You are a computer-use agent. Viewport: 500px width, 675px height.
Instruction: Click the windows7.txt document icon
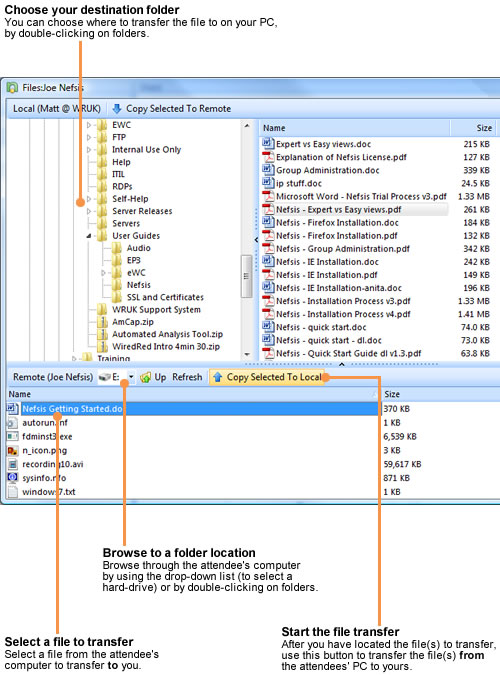click(x=12, y=492)
